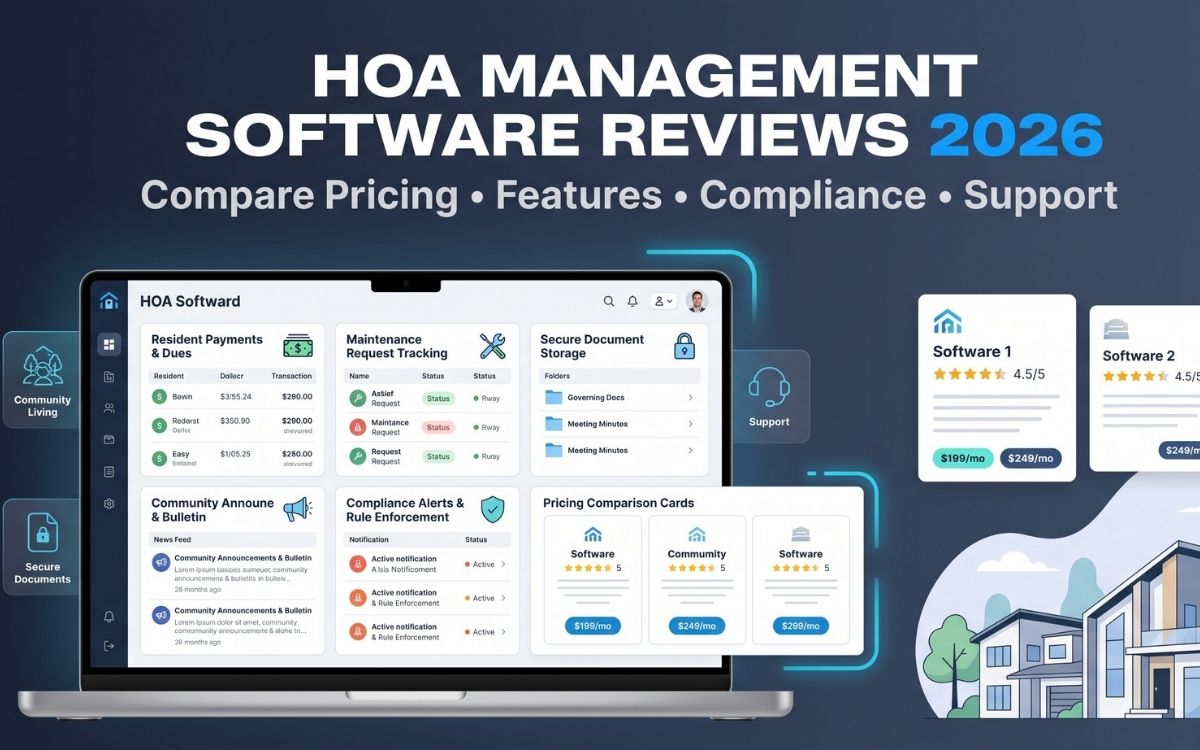Screen dimensions: 1200x750
Task: Click the headset icon on the Support badge
Action: click(769, 387)
